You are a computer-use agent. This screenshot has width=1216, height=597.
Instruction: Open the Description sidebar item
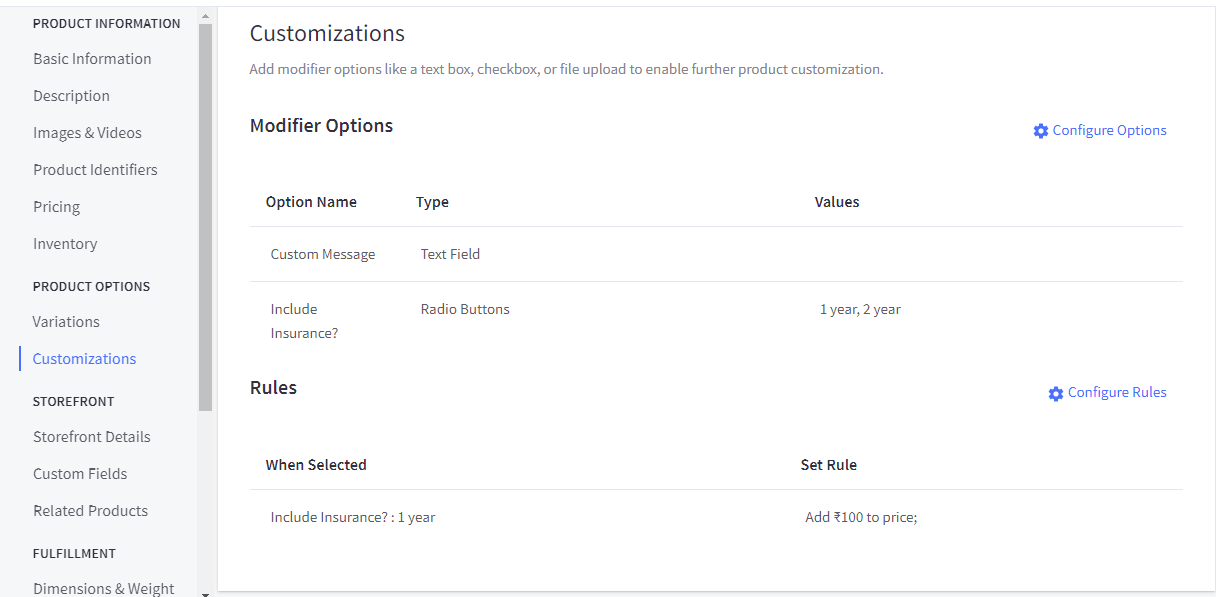coord(71,96)
